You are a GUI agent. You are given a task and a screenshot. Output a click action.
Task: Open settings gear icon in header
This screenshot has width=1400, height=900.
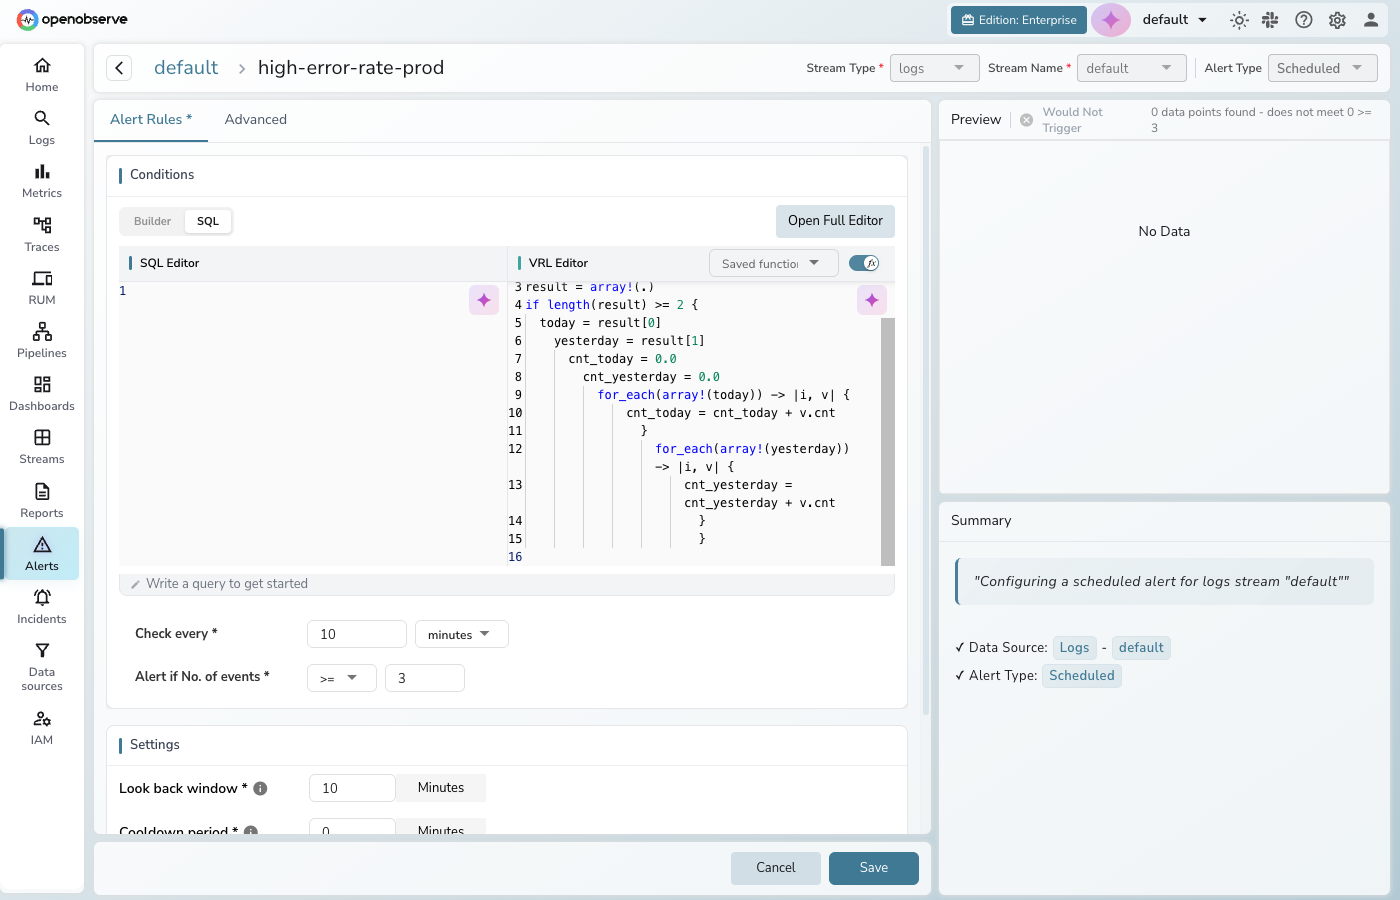tap(1337, 20)
